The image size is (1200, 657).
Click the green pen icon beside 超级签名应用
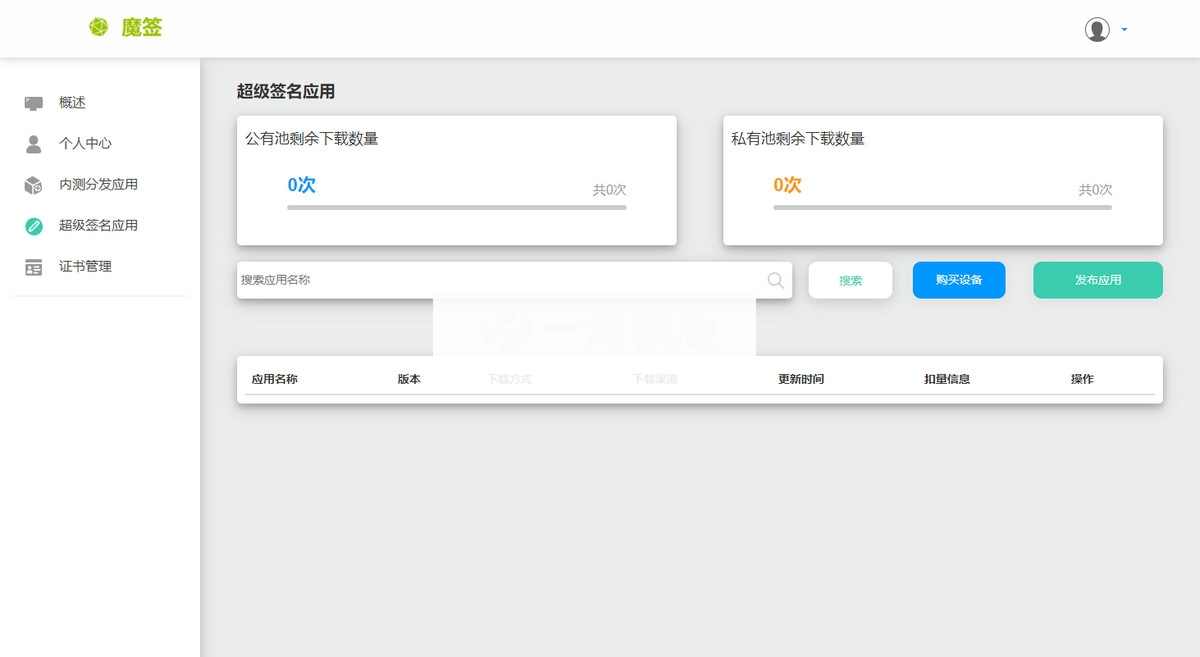(32, 225)
